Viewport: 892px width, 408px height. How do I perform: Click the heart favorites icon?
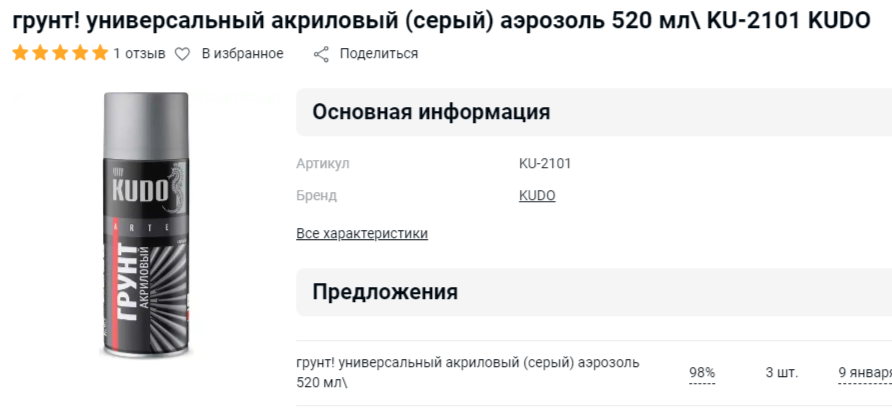coord(182,54)
